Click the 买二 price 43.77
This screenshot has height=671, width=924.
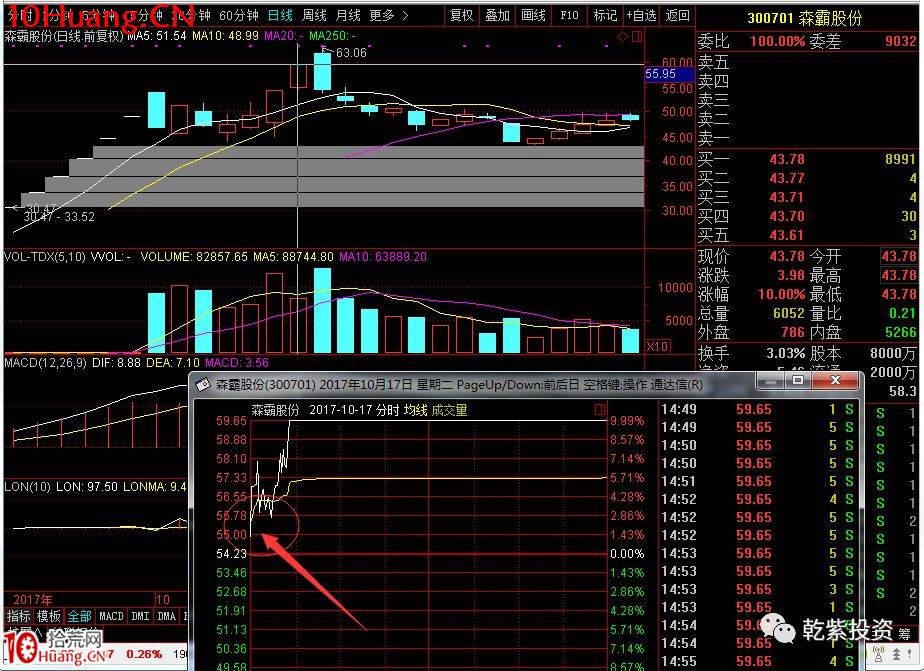(787, 178)
